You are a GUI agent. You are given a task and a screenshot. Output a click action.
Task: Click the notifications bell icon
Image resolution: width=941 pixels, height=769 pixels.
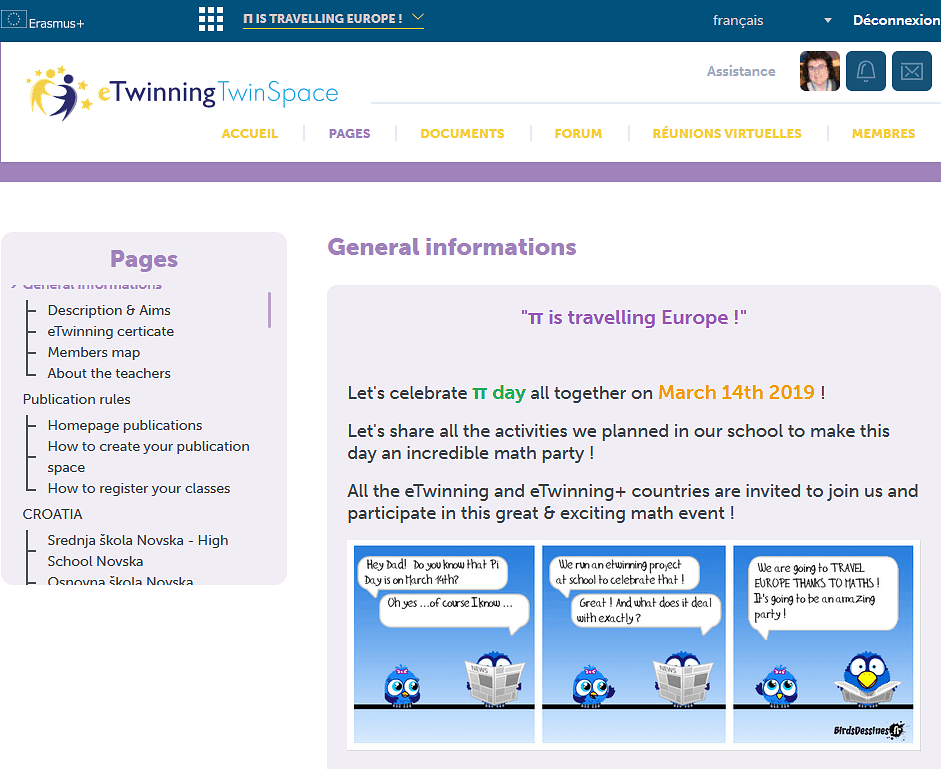coord(866,71)
